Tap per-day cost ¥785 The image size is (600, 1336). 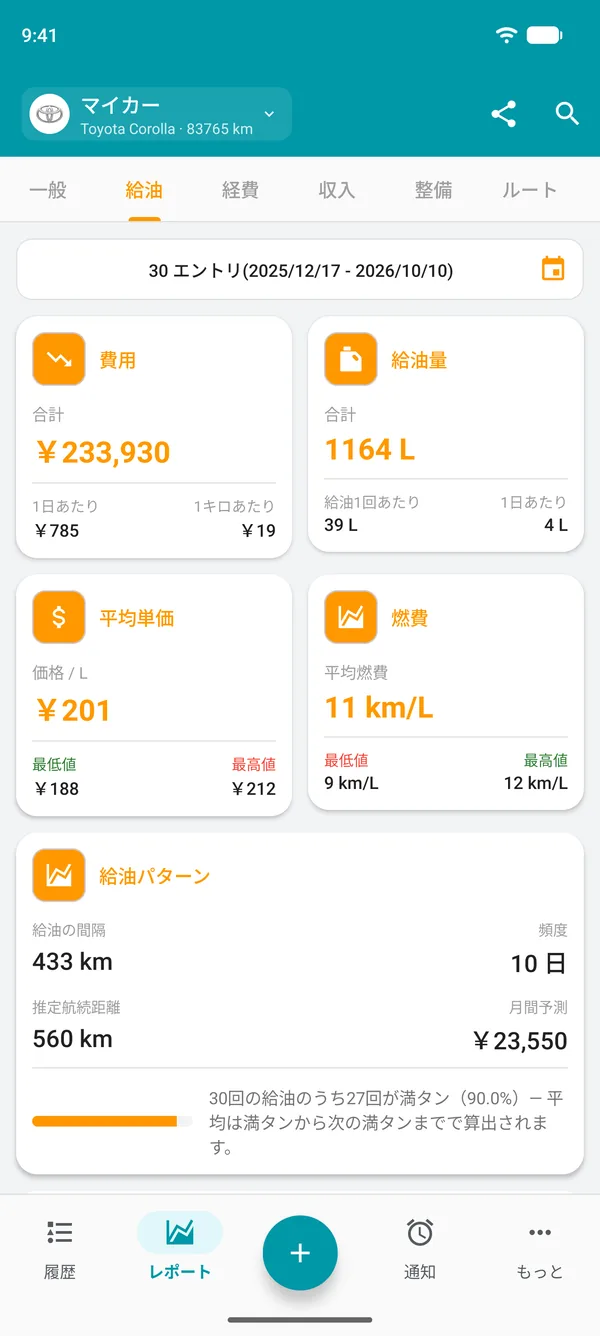(x=56, y=530)
